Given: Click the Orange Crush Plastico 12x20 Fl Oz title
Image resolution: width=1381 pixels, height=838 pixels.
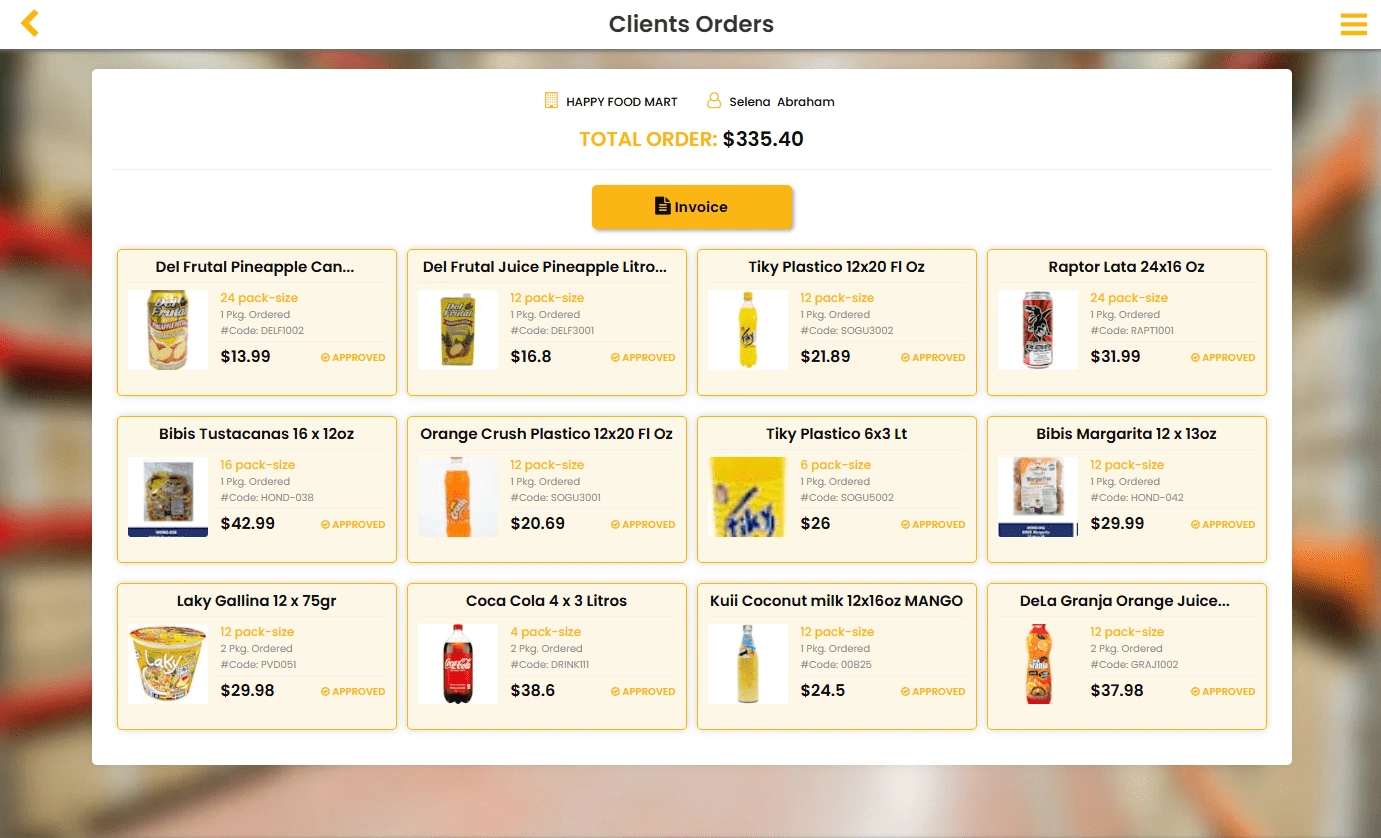Looking at the screenshot, I should (x=547, y=434).
